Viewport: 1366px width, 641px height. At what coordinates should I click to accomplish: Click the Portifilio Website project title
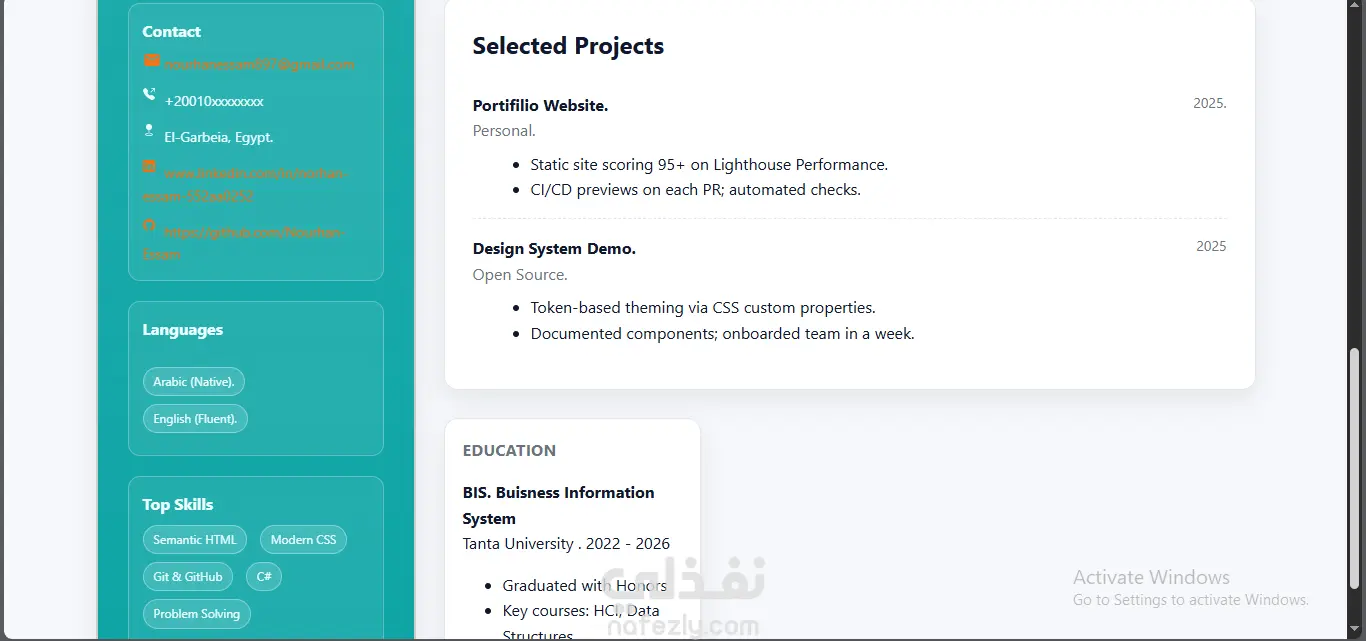coord(540,105)
